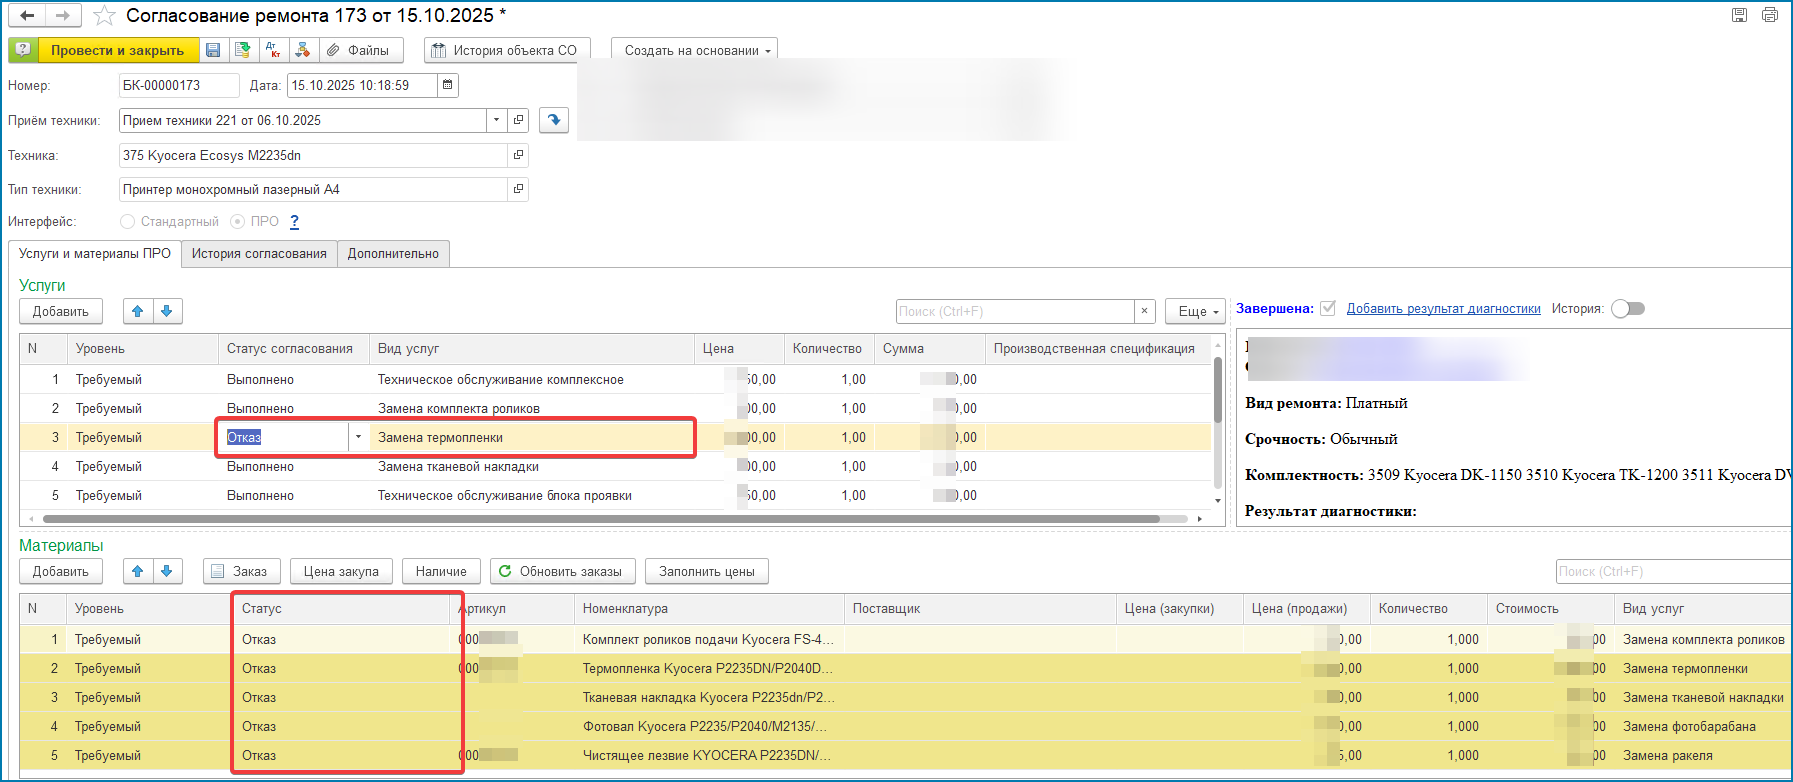Image resolution: width=1793 pixels, height=782 pixels.
Task: Open the Создать на основании dropdown
Action: point(697,51)
